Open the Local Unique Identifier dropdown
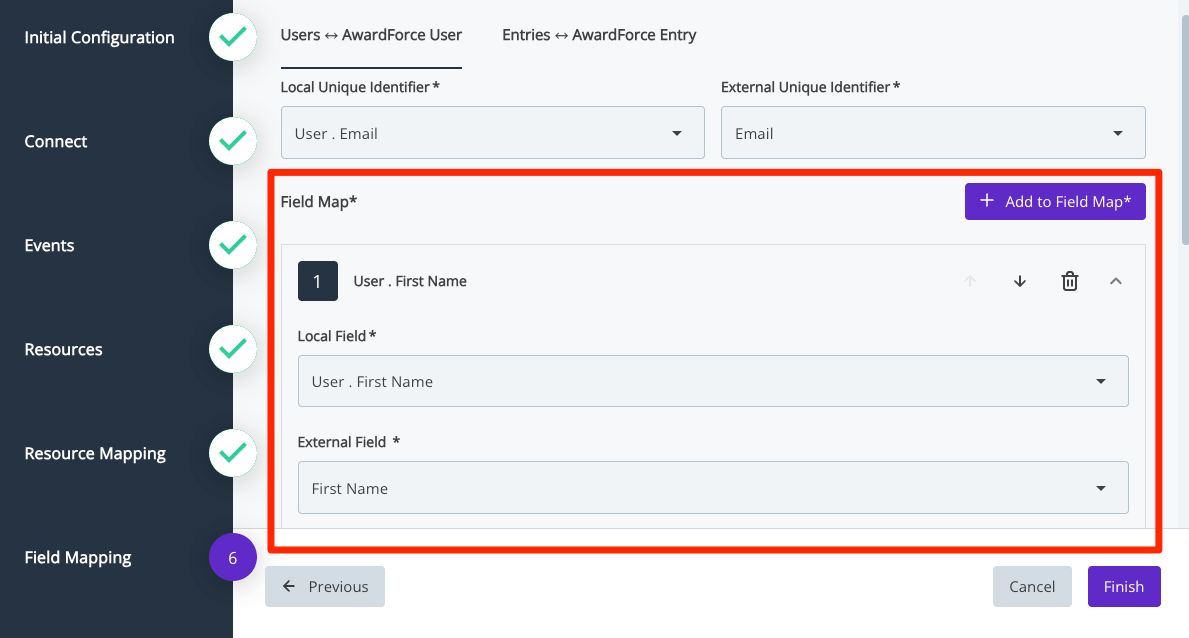Viewport: 1189px width, 638px height. tap(492, 133)
